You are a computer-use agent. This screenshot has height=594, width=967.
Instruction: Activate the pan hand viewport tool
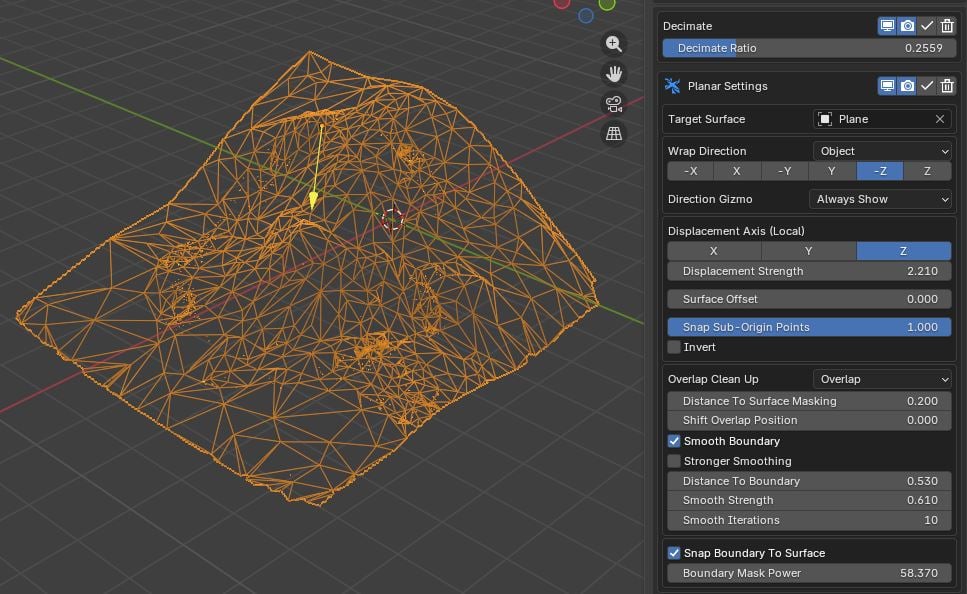pyautogui.click(x=613, y=73)
